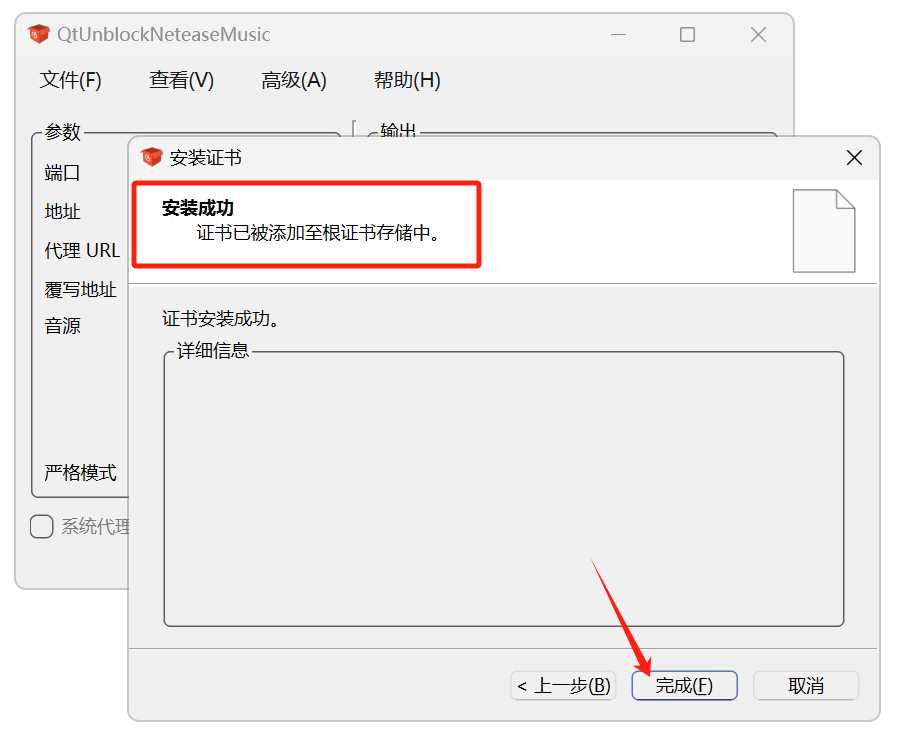Click the 音源 label in 参数 panel
The width and height of the screenshot is (900, 744).
click(63, 326)
